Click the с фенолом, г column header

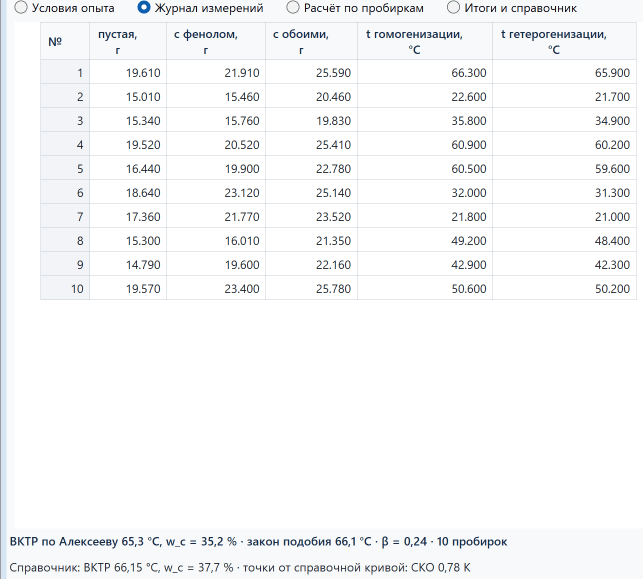(216, 41)
